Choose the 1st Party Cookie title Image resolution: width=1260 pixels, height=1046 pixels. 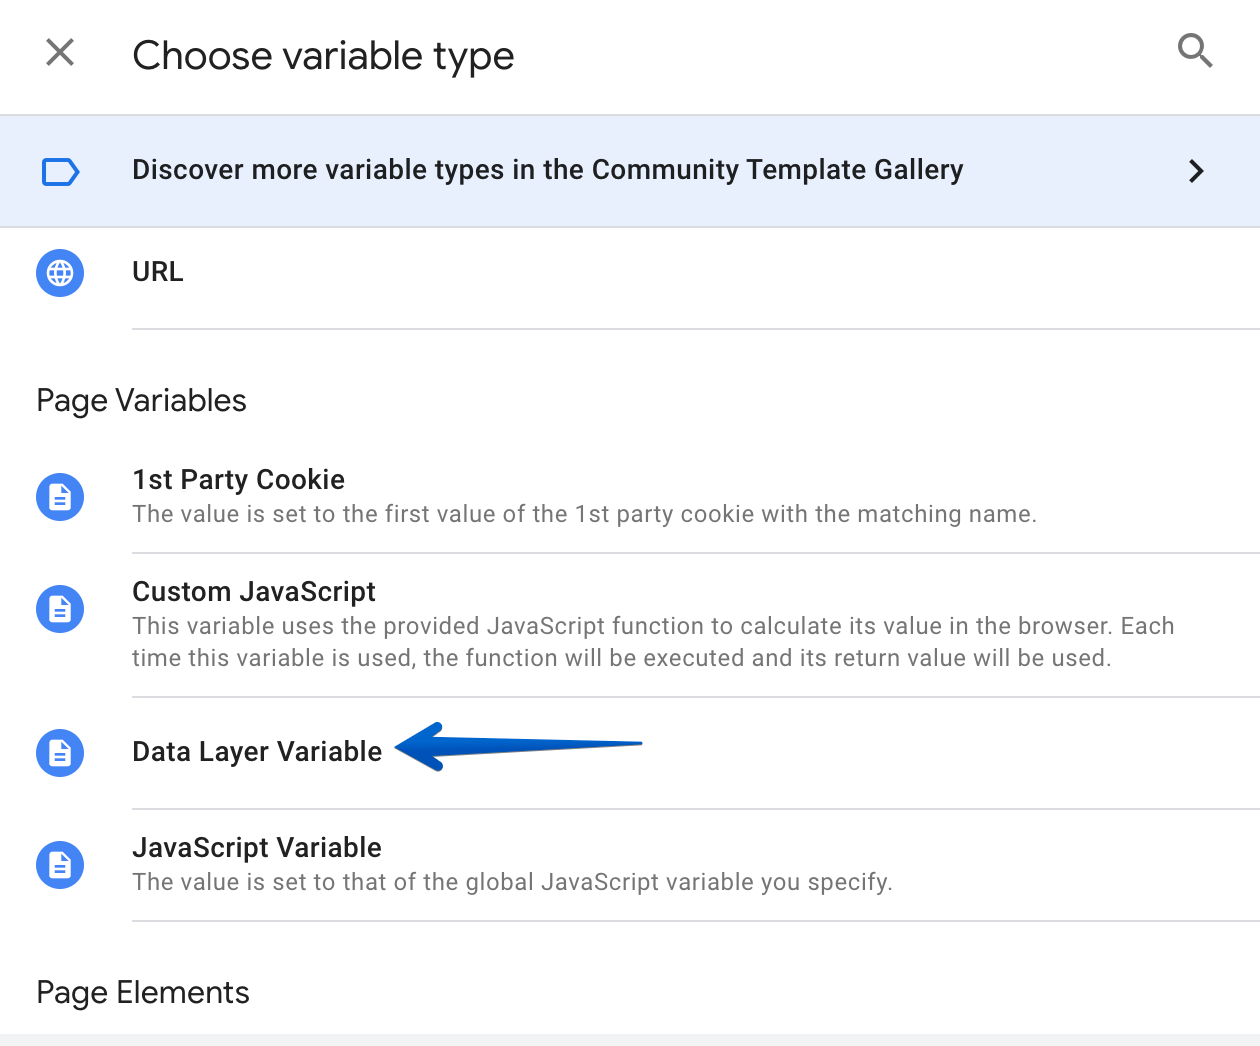[x=239, y=480]
